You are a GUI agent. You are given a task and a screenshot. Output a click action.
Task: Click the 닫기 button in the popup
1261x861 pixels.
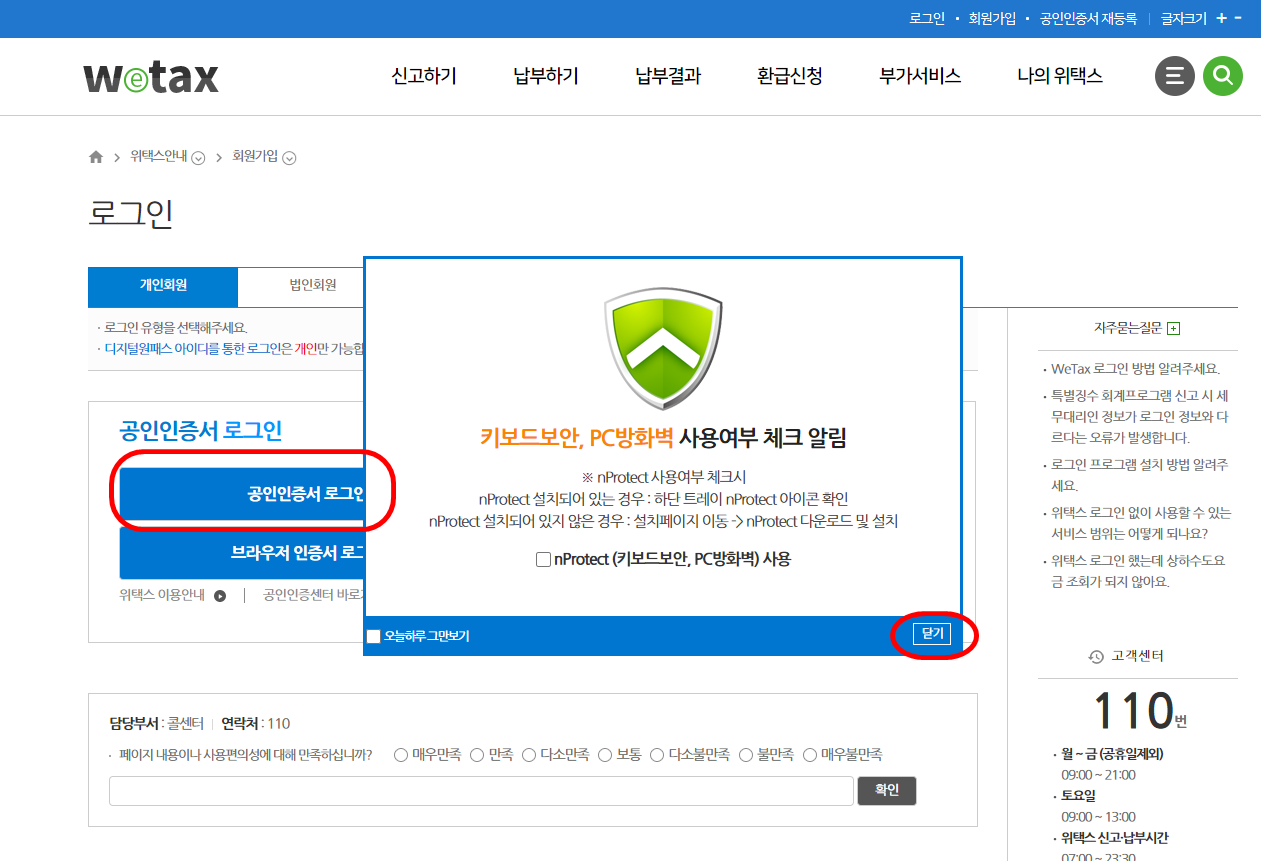(932, 634)
